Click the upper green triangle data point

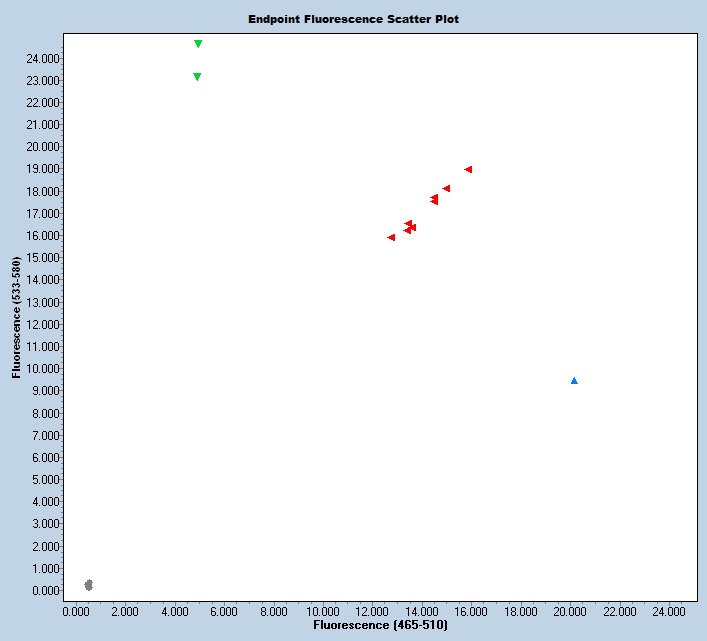point(198,44)
